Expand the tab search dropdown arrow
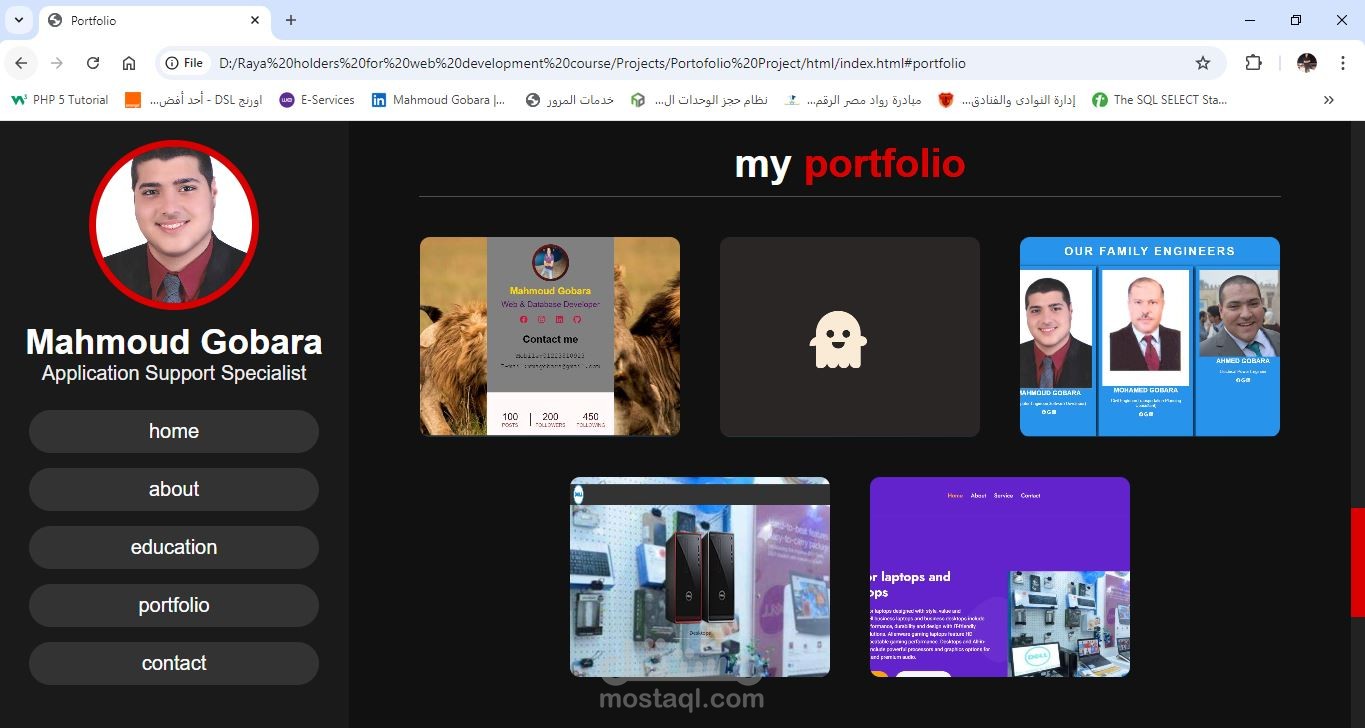This screenshot has width=1365, height=728. coord(19,20)
